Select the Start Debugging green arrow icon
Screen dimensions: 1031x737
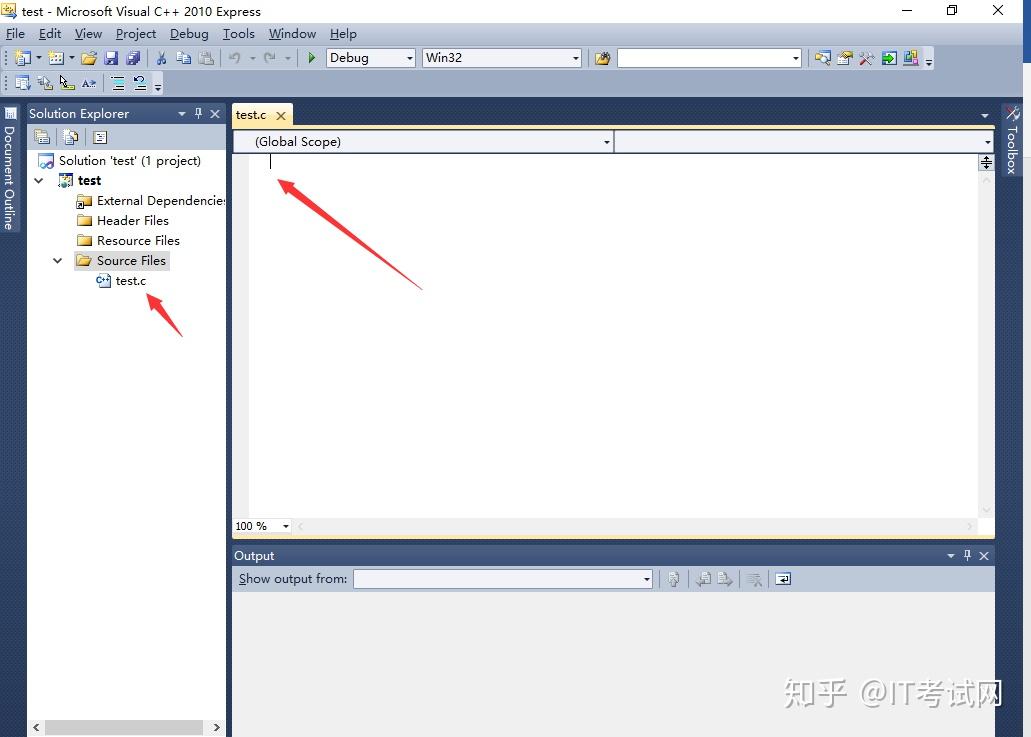tap(311, 57)
